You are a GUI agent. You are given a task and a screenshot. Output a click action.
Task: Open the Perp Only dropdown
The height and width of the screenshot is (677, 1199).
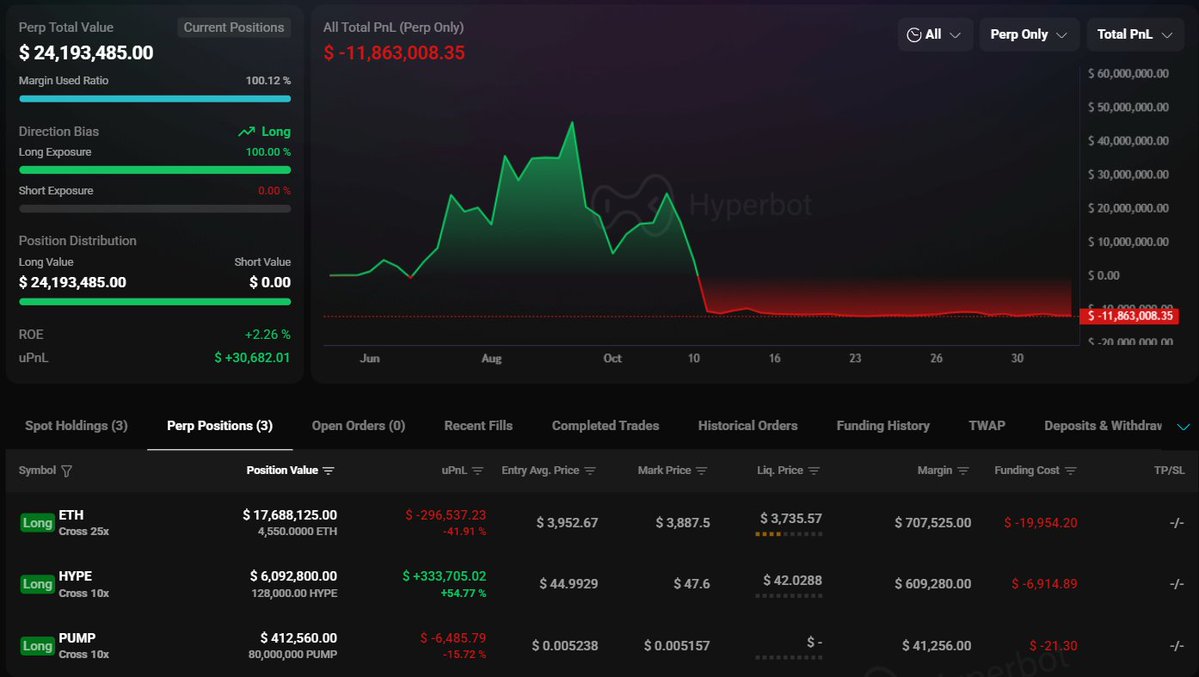pyautogui.click(x=1028, y=34)
